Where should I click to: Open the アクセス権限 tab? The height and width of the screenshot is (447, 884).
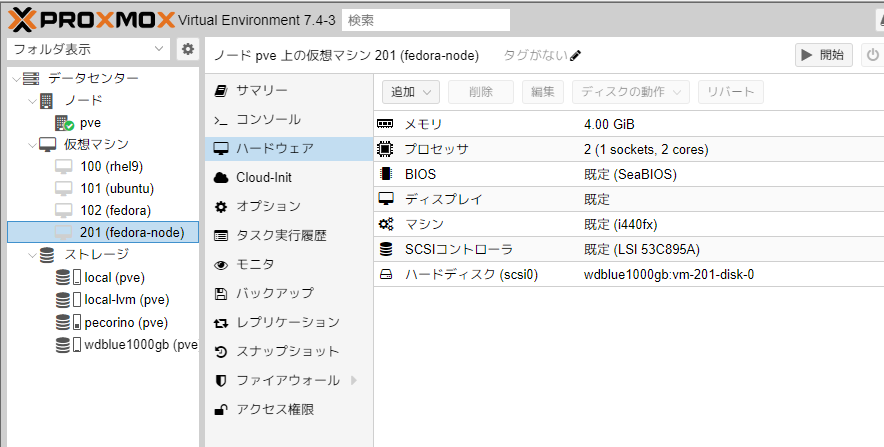pyautogui.click(x=289, y=410)
